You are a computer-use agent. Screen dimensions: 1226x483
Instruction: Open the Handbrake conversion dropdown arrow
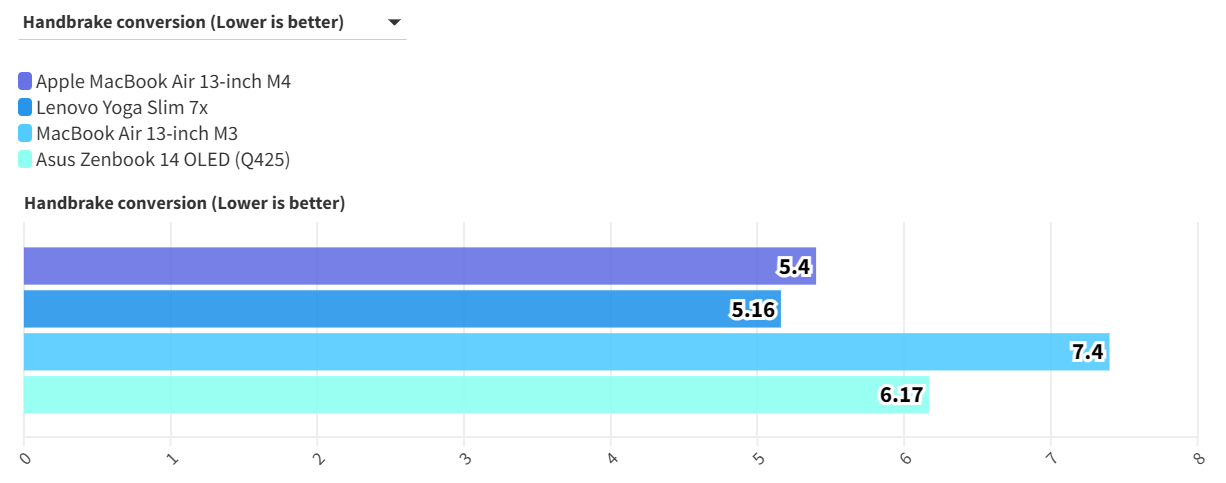[x=394, y=22]
